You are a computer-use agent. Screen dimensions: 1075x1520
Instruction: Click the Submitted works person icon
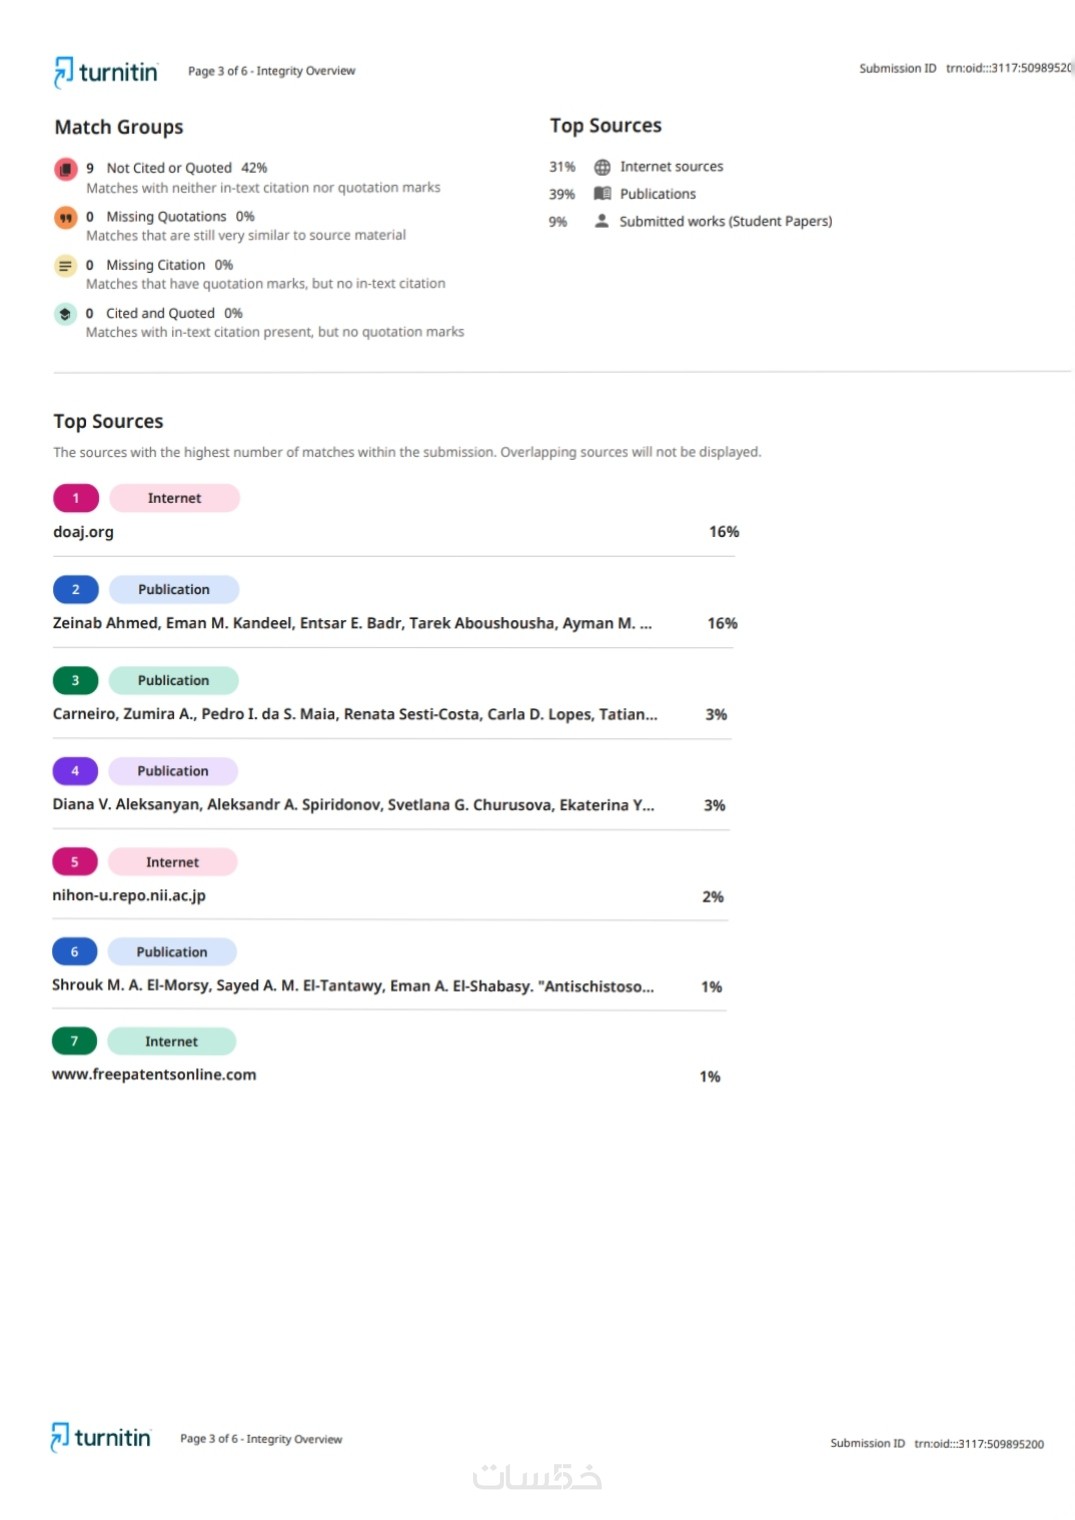pyautogui.click(x=602, y=221)
